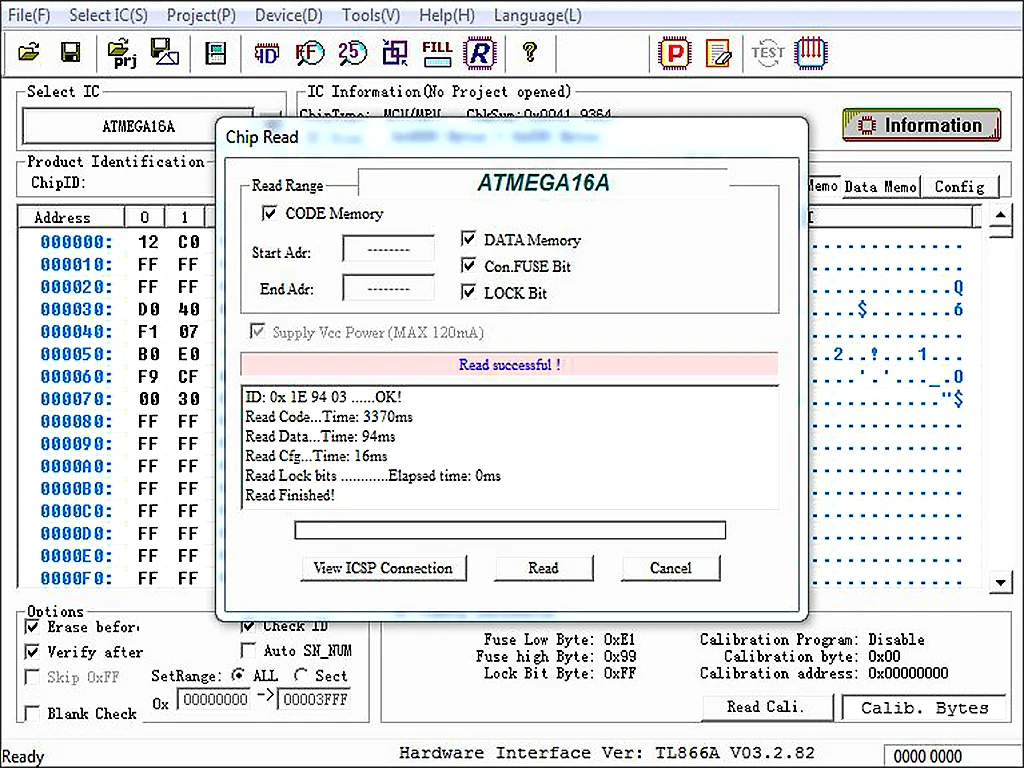Toggle the Con.FUSE Bit checkbox
The height and width of the screenshot is (768, 1024).
[468, 266]
